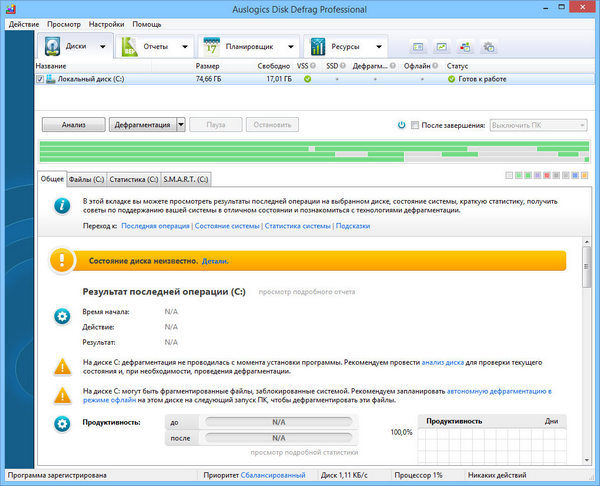The width and height of the screenshot is (600, 486).
Task: Expand the Ресурсы dropdown arrow
Action: pos(379,47)
